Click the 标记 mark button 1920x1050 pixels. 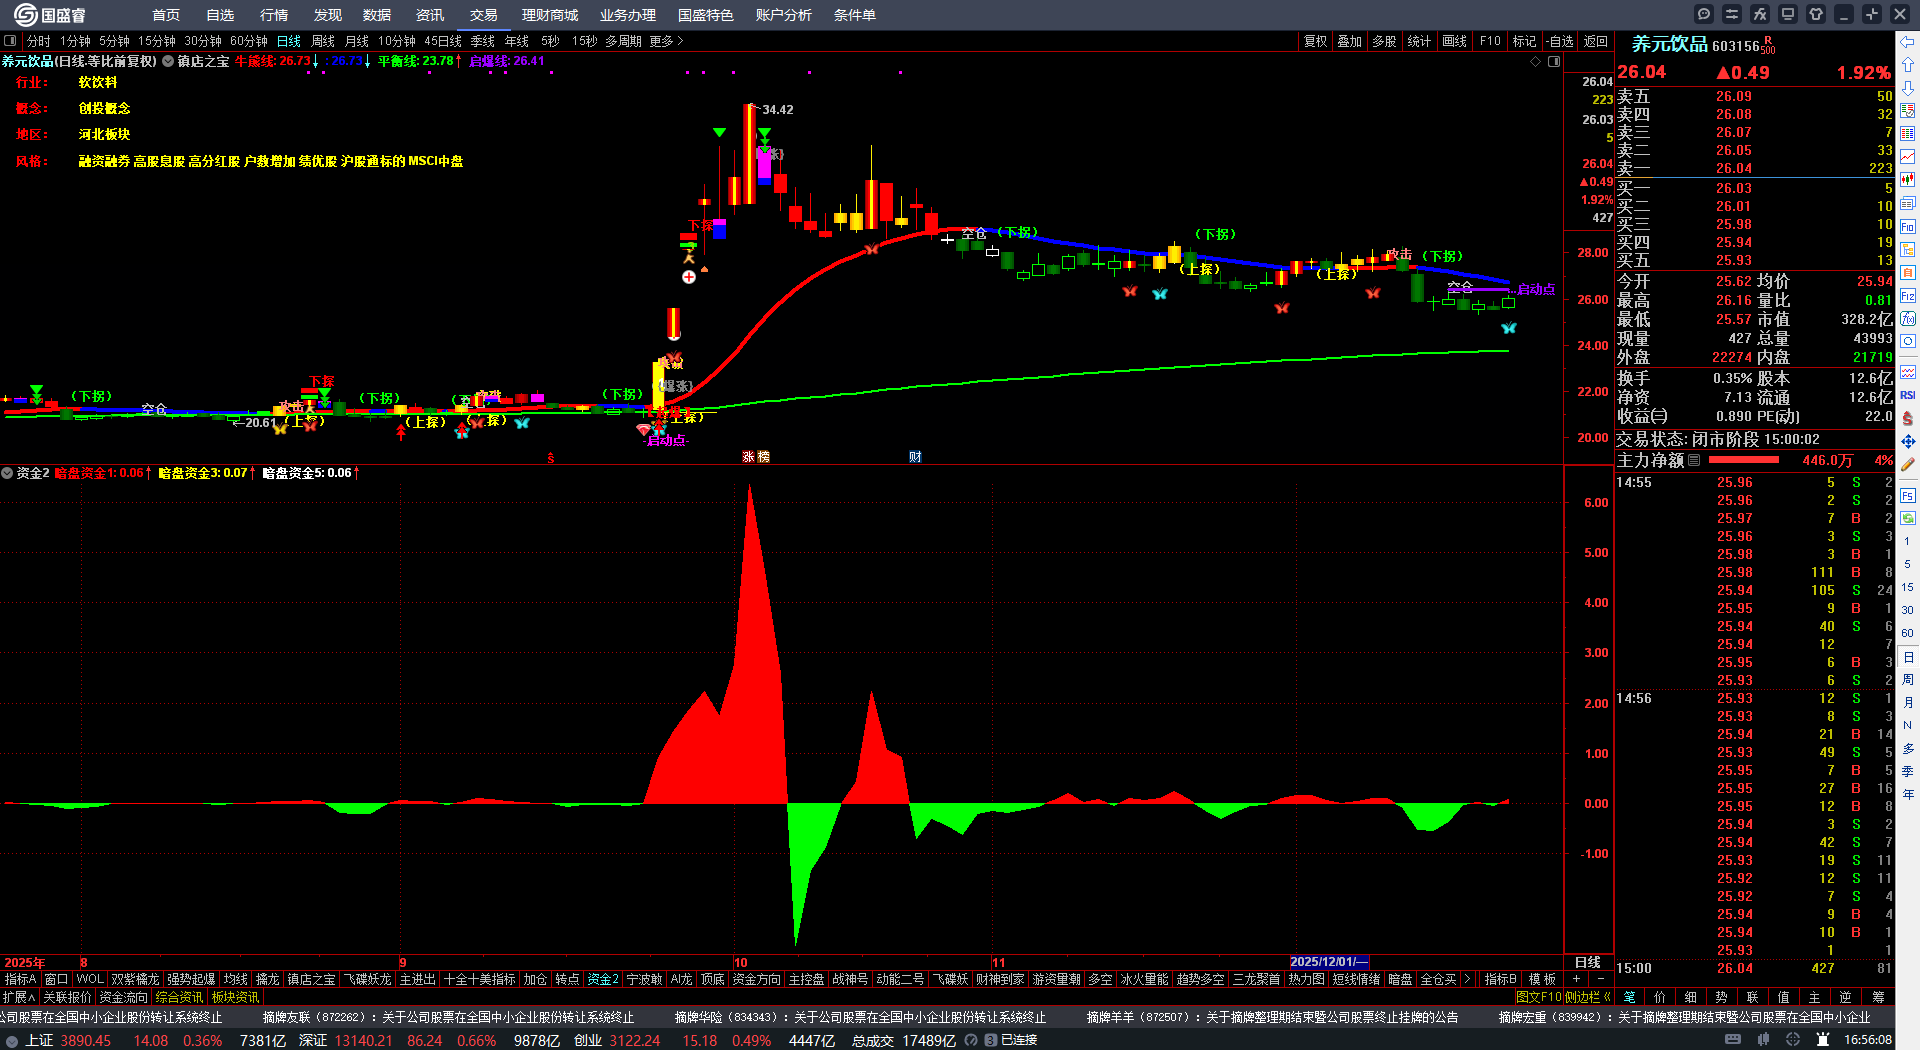[x=1524, y=41]
